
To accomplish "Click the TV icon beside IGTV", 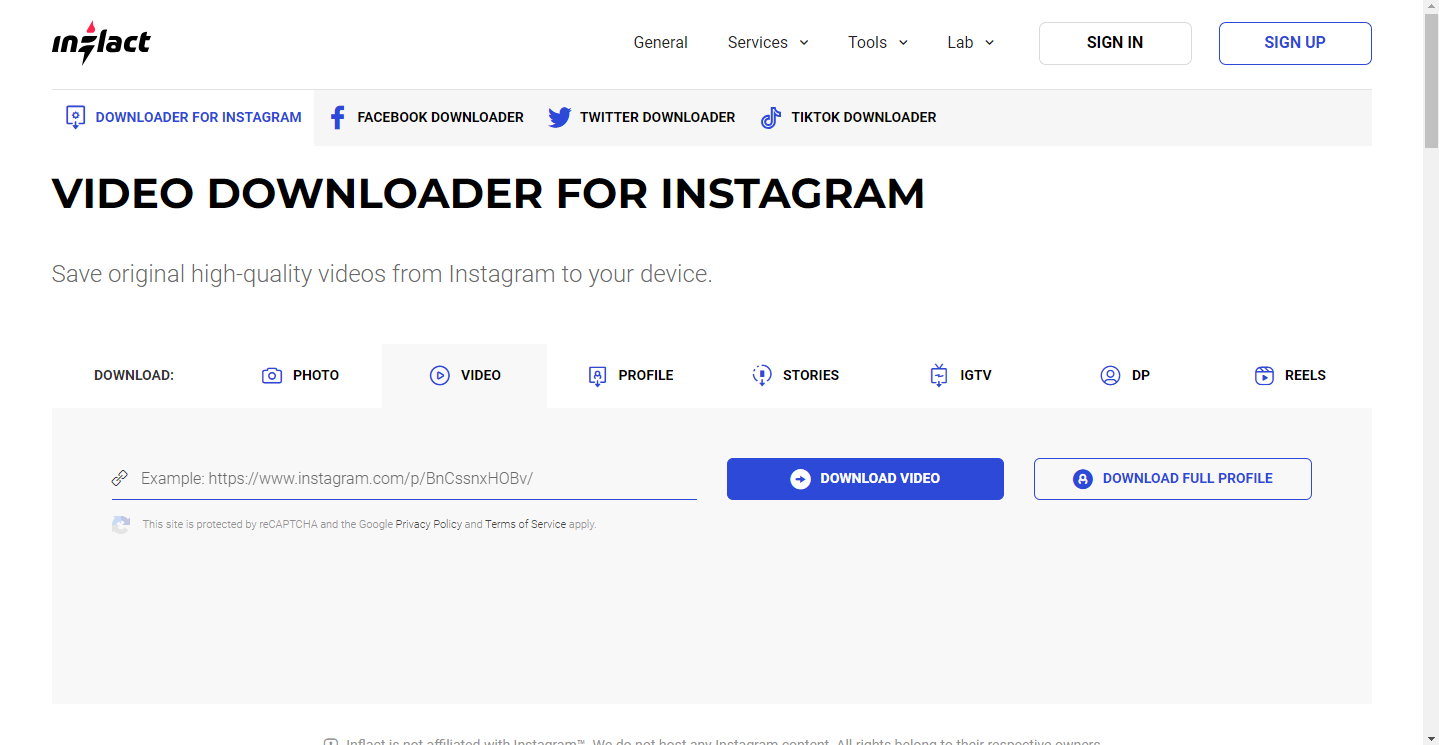I will pos(939,375).
